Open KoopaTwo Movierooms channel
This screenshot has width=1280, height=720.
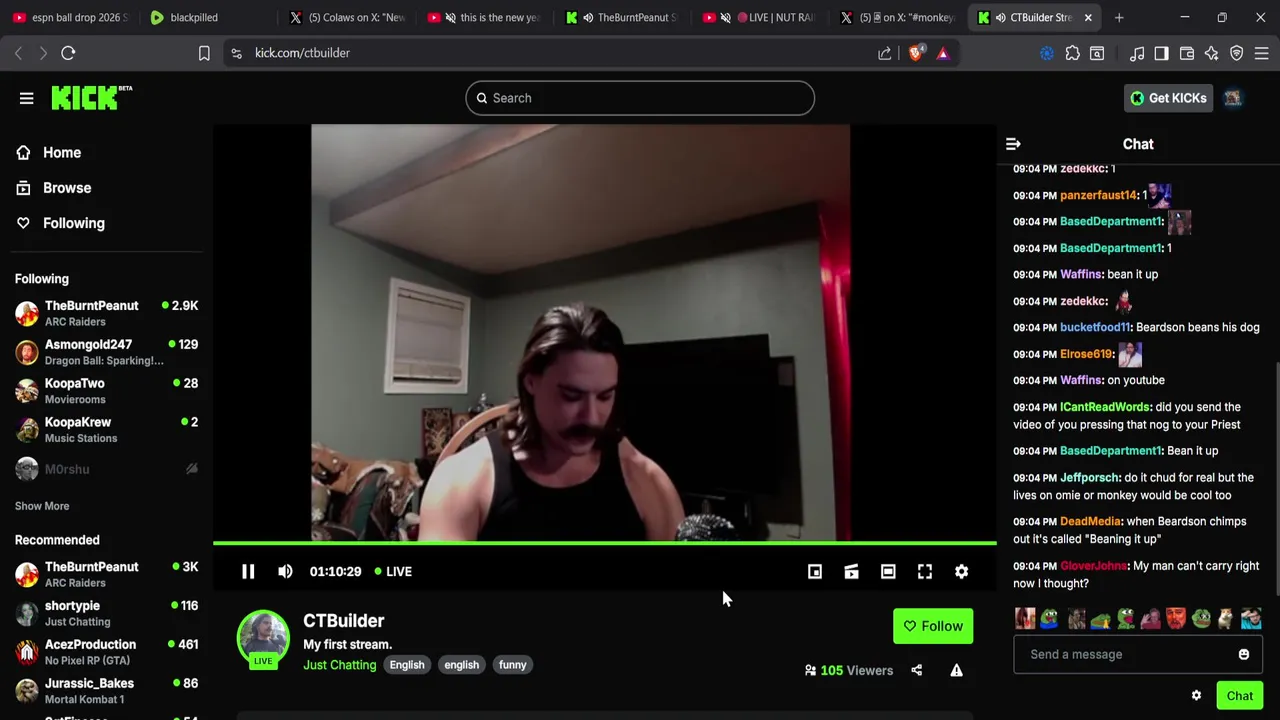point(106,391)
